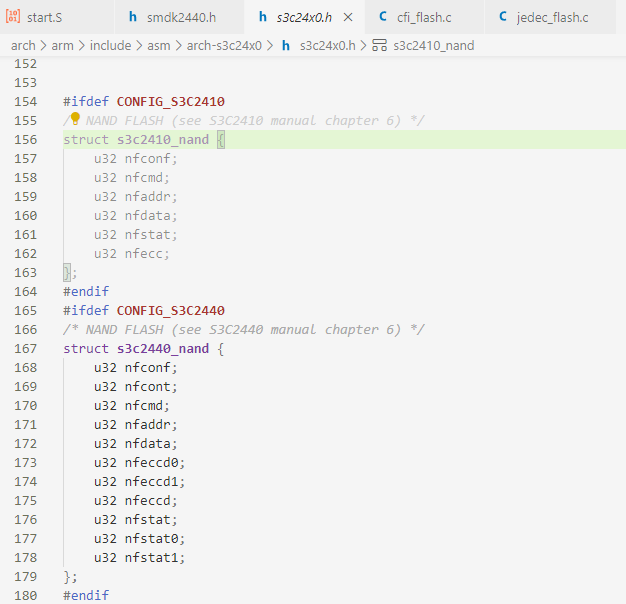Click nfdata field on line 172
Screen dimensions: 626x604
(x=147, y=444)
